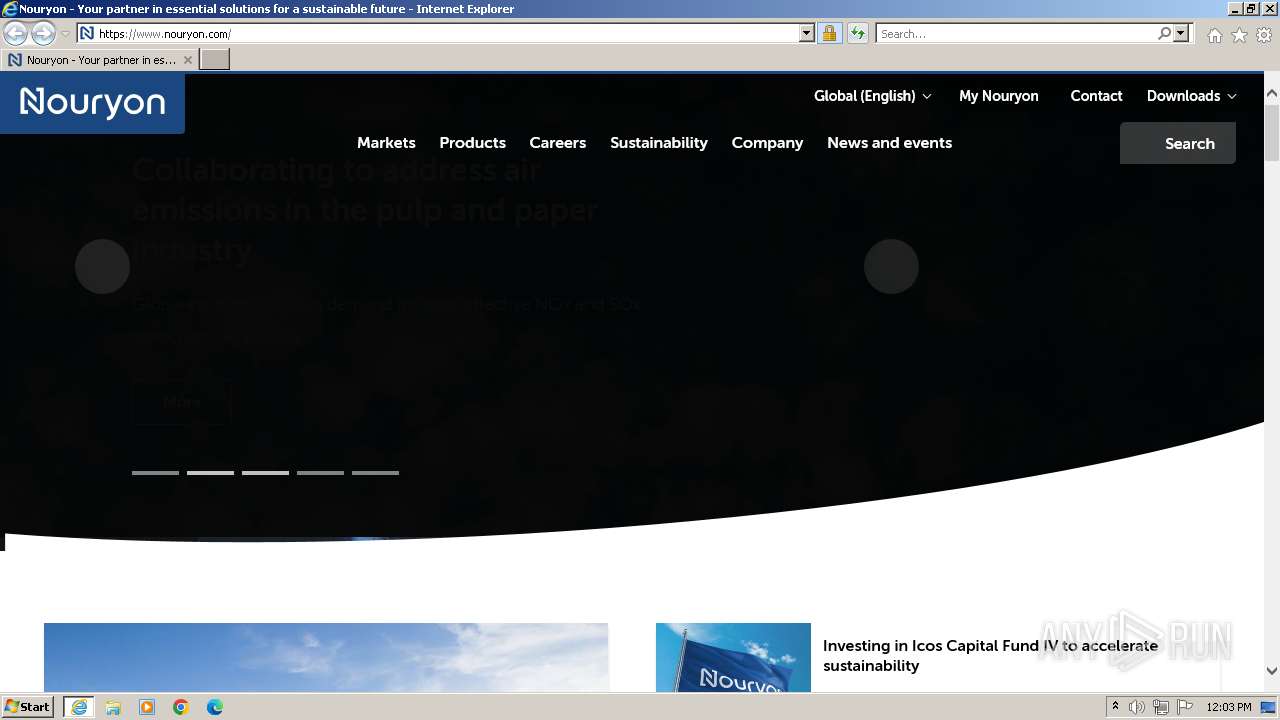Click the previous slide round button
Screen dimensions: 1280x720
pyautogui.click(x=102, y=266)
